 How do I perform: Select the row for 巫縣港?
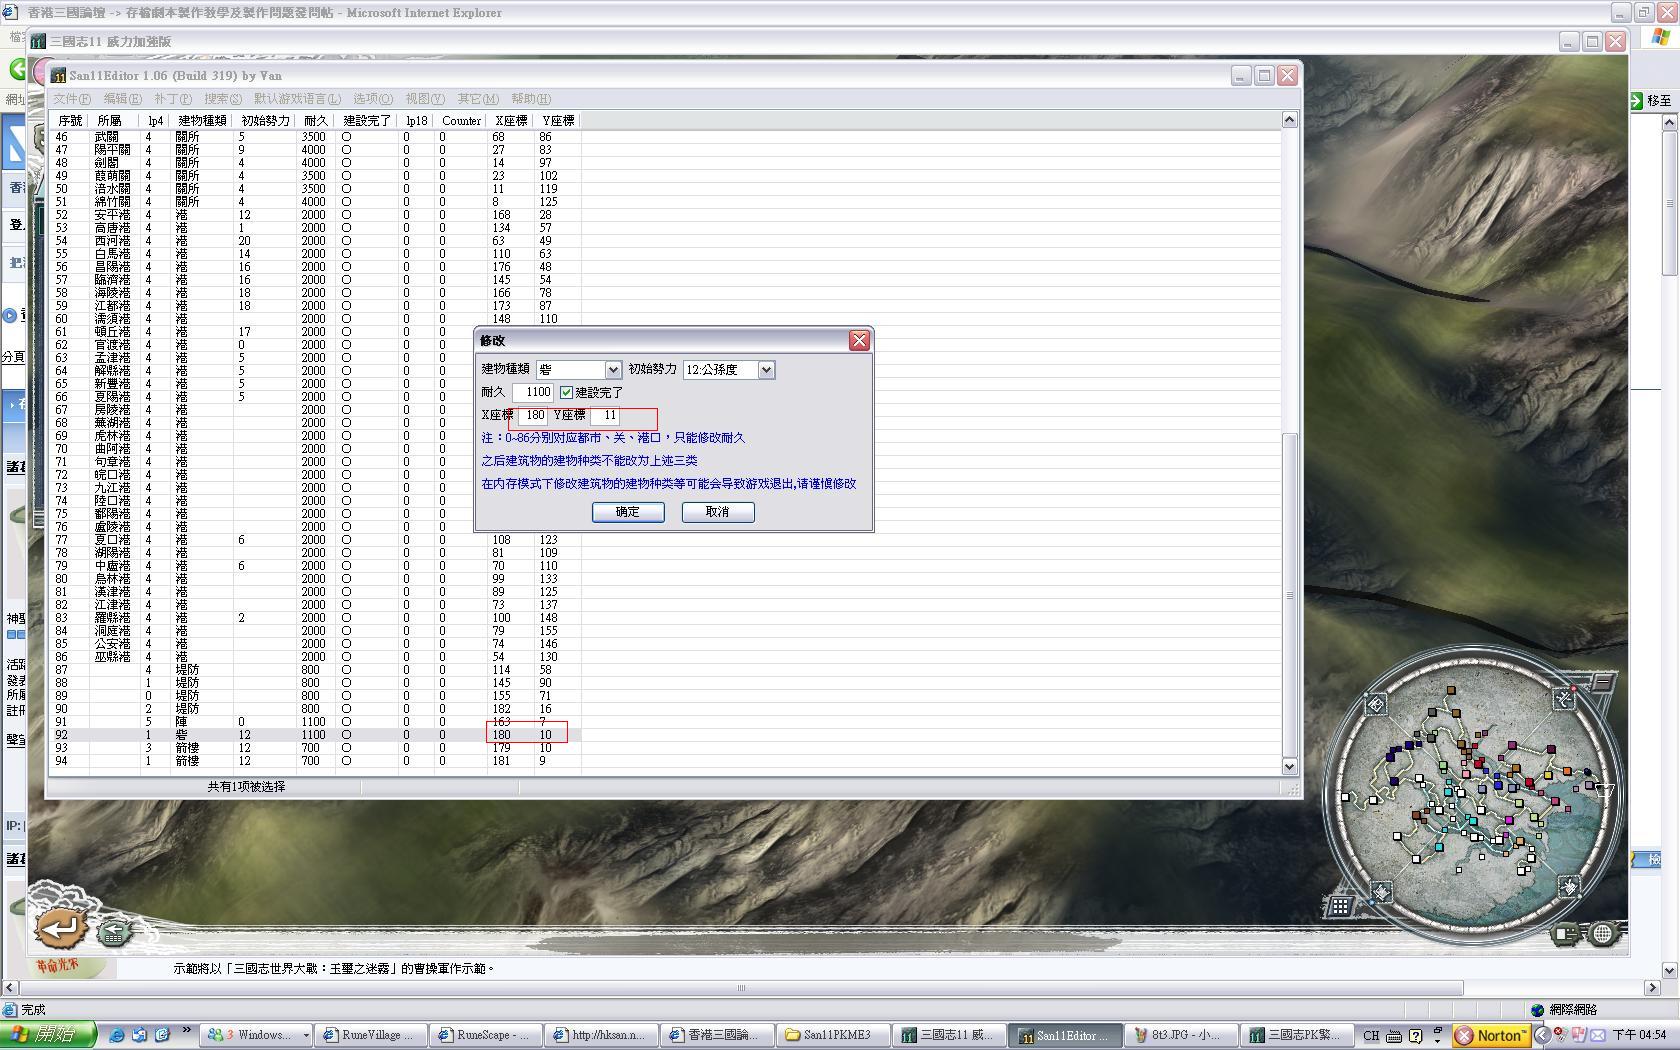316,657
